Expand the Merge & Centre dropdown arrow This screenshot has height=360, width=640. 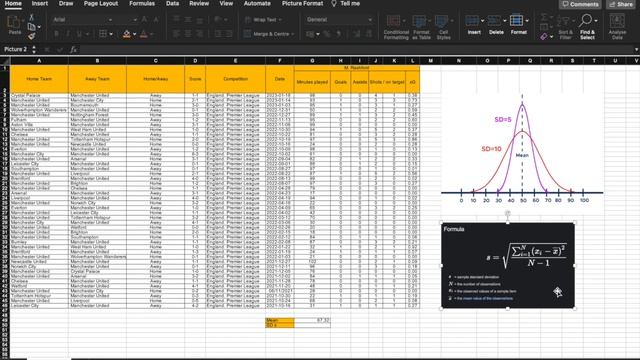point(293,34)
